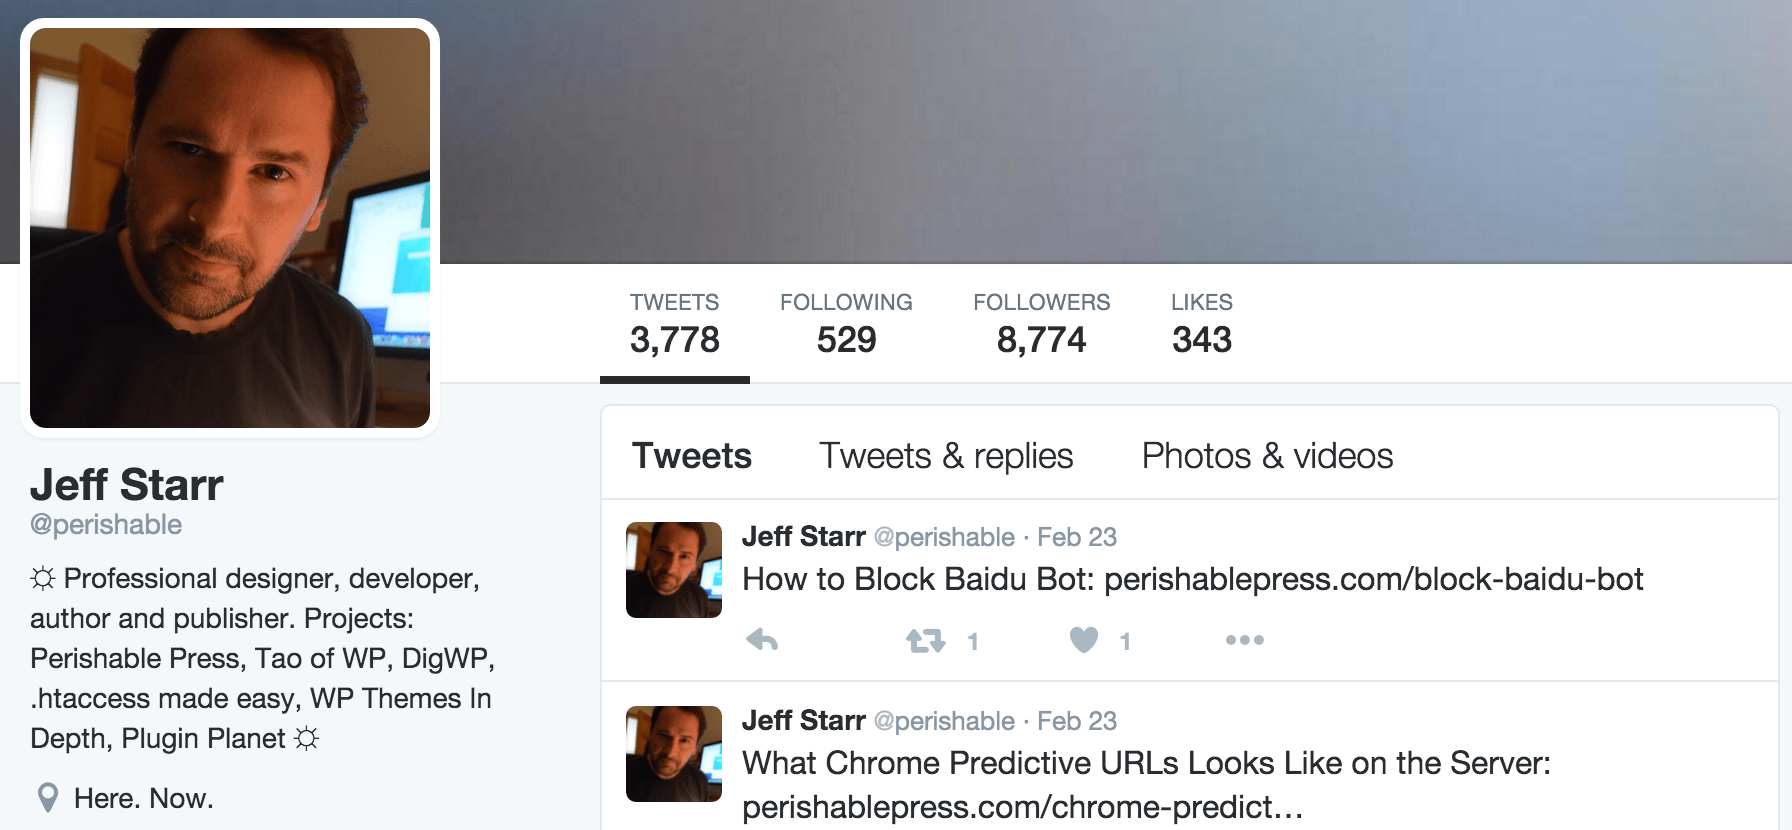Open more options on Baidu Bot tweet
This screenshot has height=830, width=1792.
pos(1244,640)
